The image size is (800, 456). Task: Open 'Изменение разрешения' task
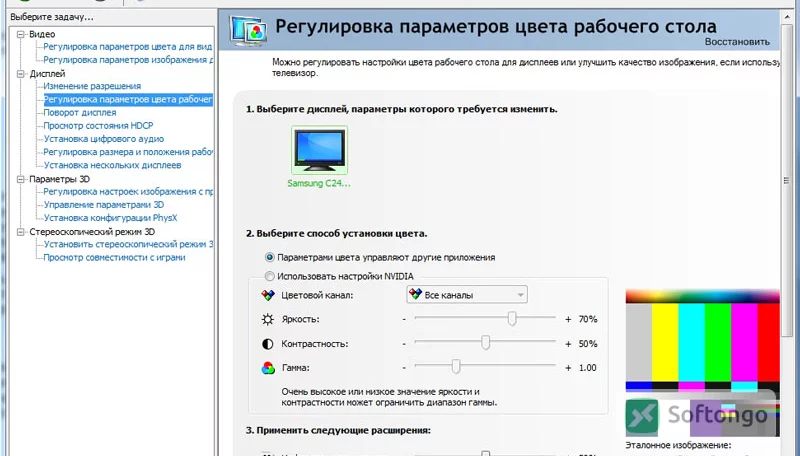pyautogui.click(x=92, y=86)
